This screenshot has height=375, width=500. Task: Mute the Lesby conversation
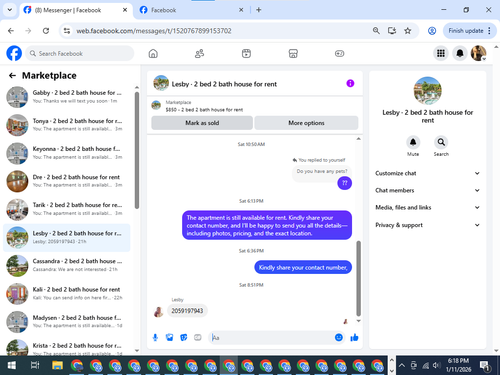[x=413, y=142]
